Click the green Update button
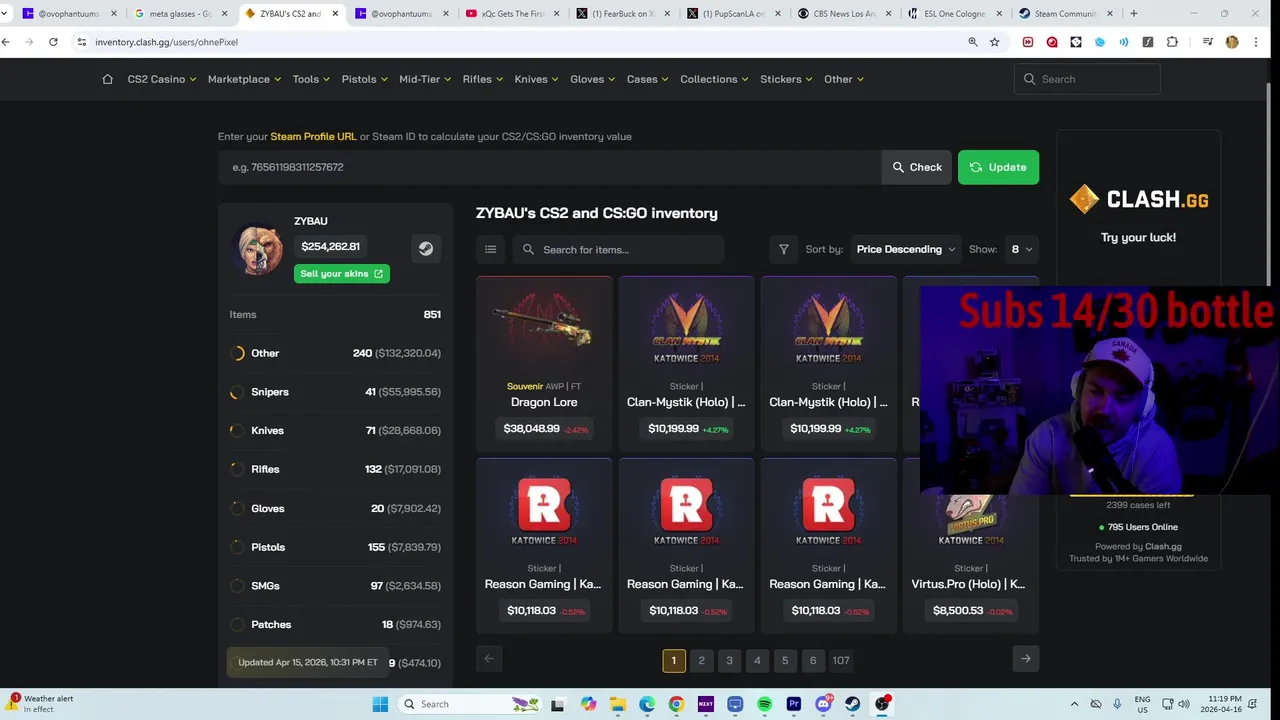 point(998,167)
